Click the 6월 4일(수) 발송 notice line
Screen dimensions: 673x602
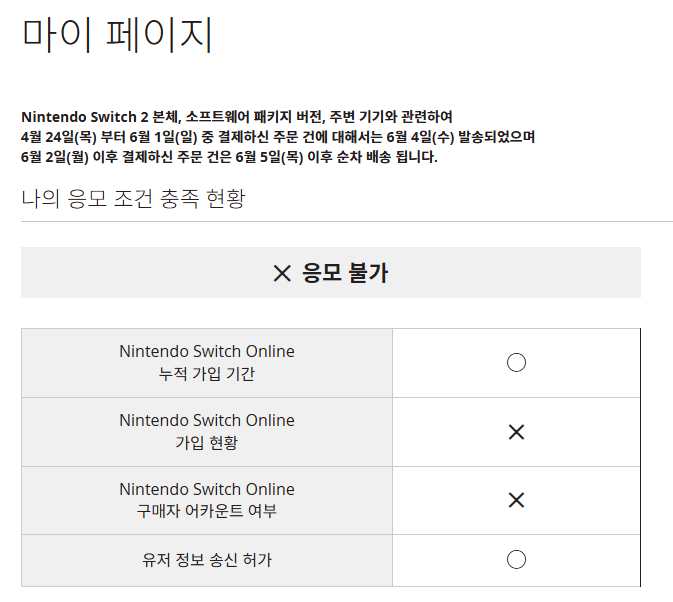[278, 137]
